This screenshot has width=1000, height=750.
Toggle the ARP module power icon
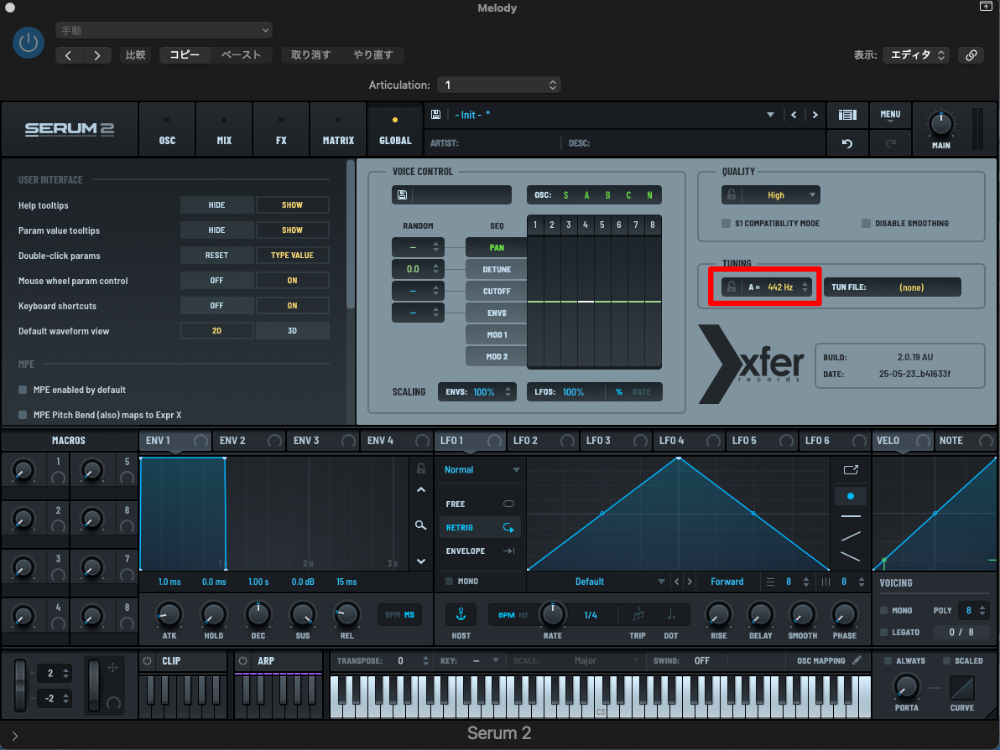point(243,661)
